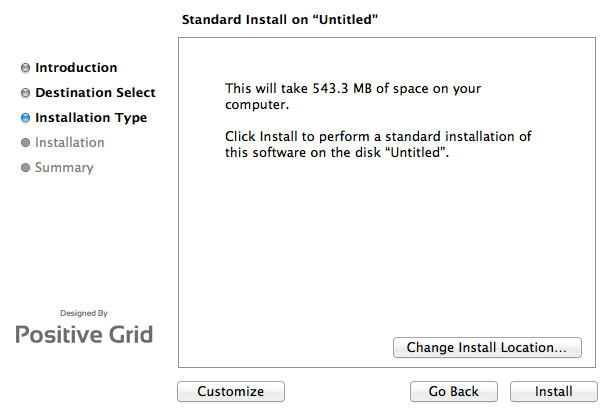614x415 pixels.
Task: Click the Destination Select step bullet
Action: point(25,94)
